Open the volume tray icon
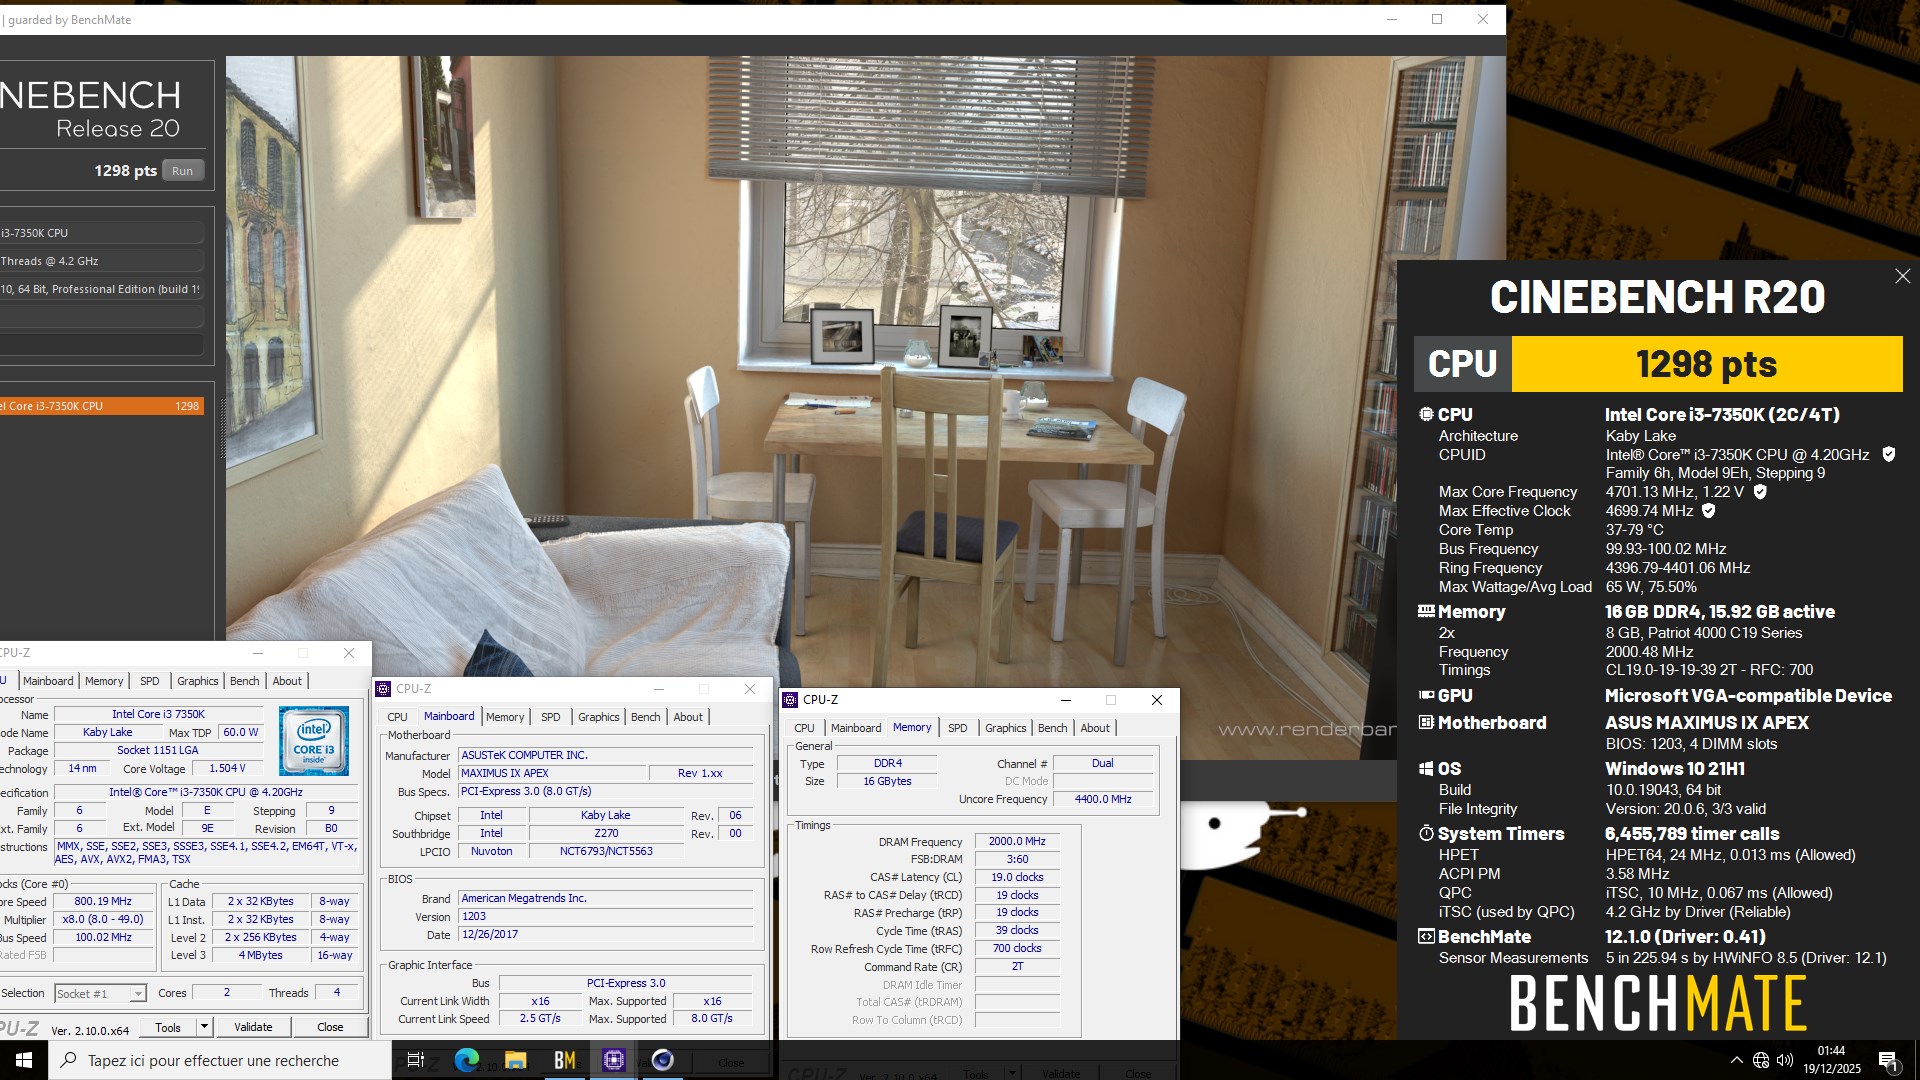 coord(1785,1060)
